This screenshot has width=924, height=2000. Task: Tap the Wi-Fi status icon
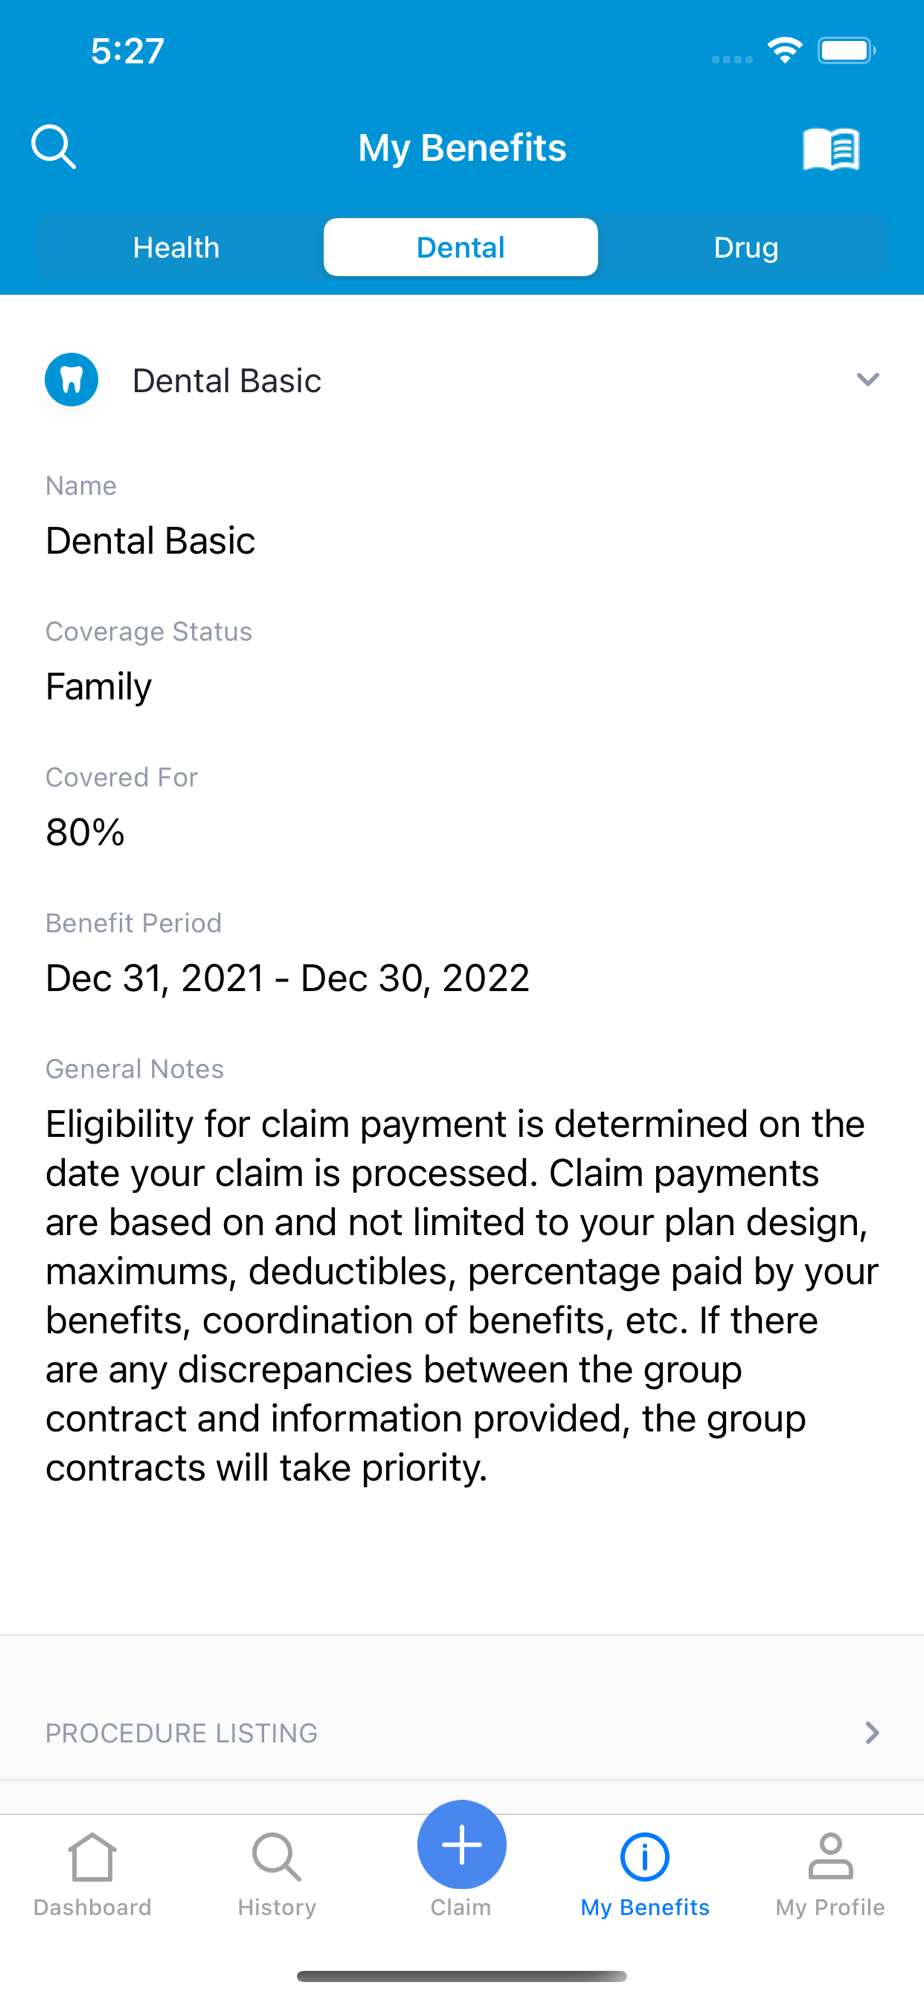785,51
